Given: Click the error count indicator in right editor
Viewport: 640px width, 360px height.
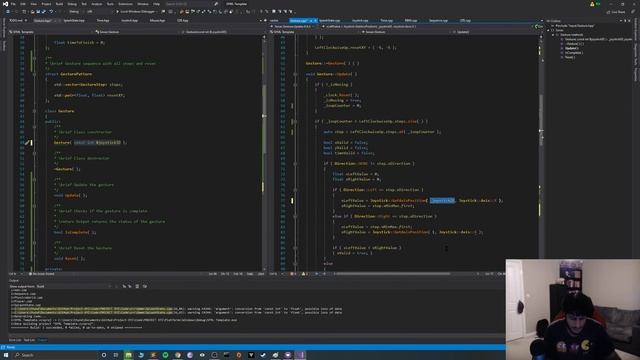Looking at the screenshot, I should pyautogui.click(x=293, y=274).
